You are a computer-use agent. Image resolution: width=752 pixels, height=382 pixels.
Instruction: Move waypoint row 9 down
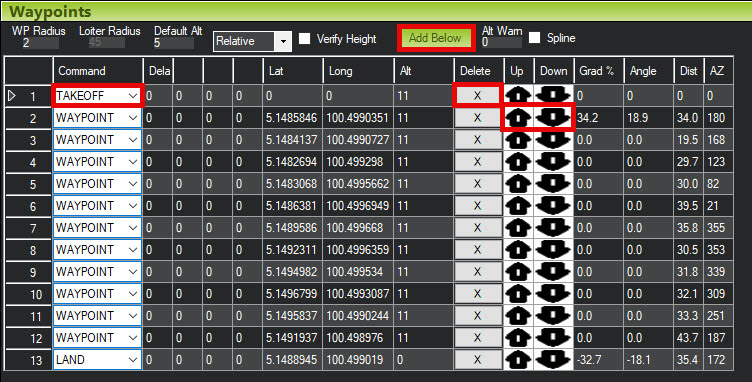point(553,272)
